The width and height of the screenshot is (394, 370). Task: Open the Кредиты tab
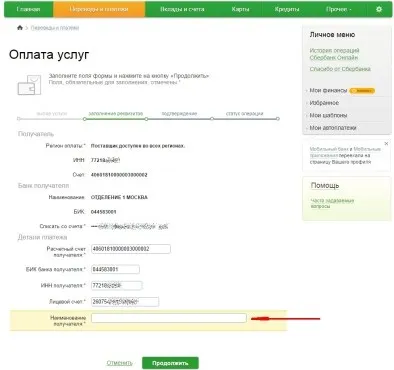(287, 9)
